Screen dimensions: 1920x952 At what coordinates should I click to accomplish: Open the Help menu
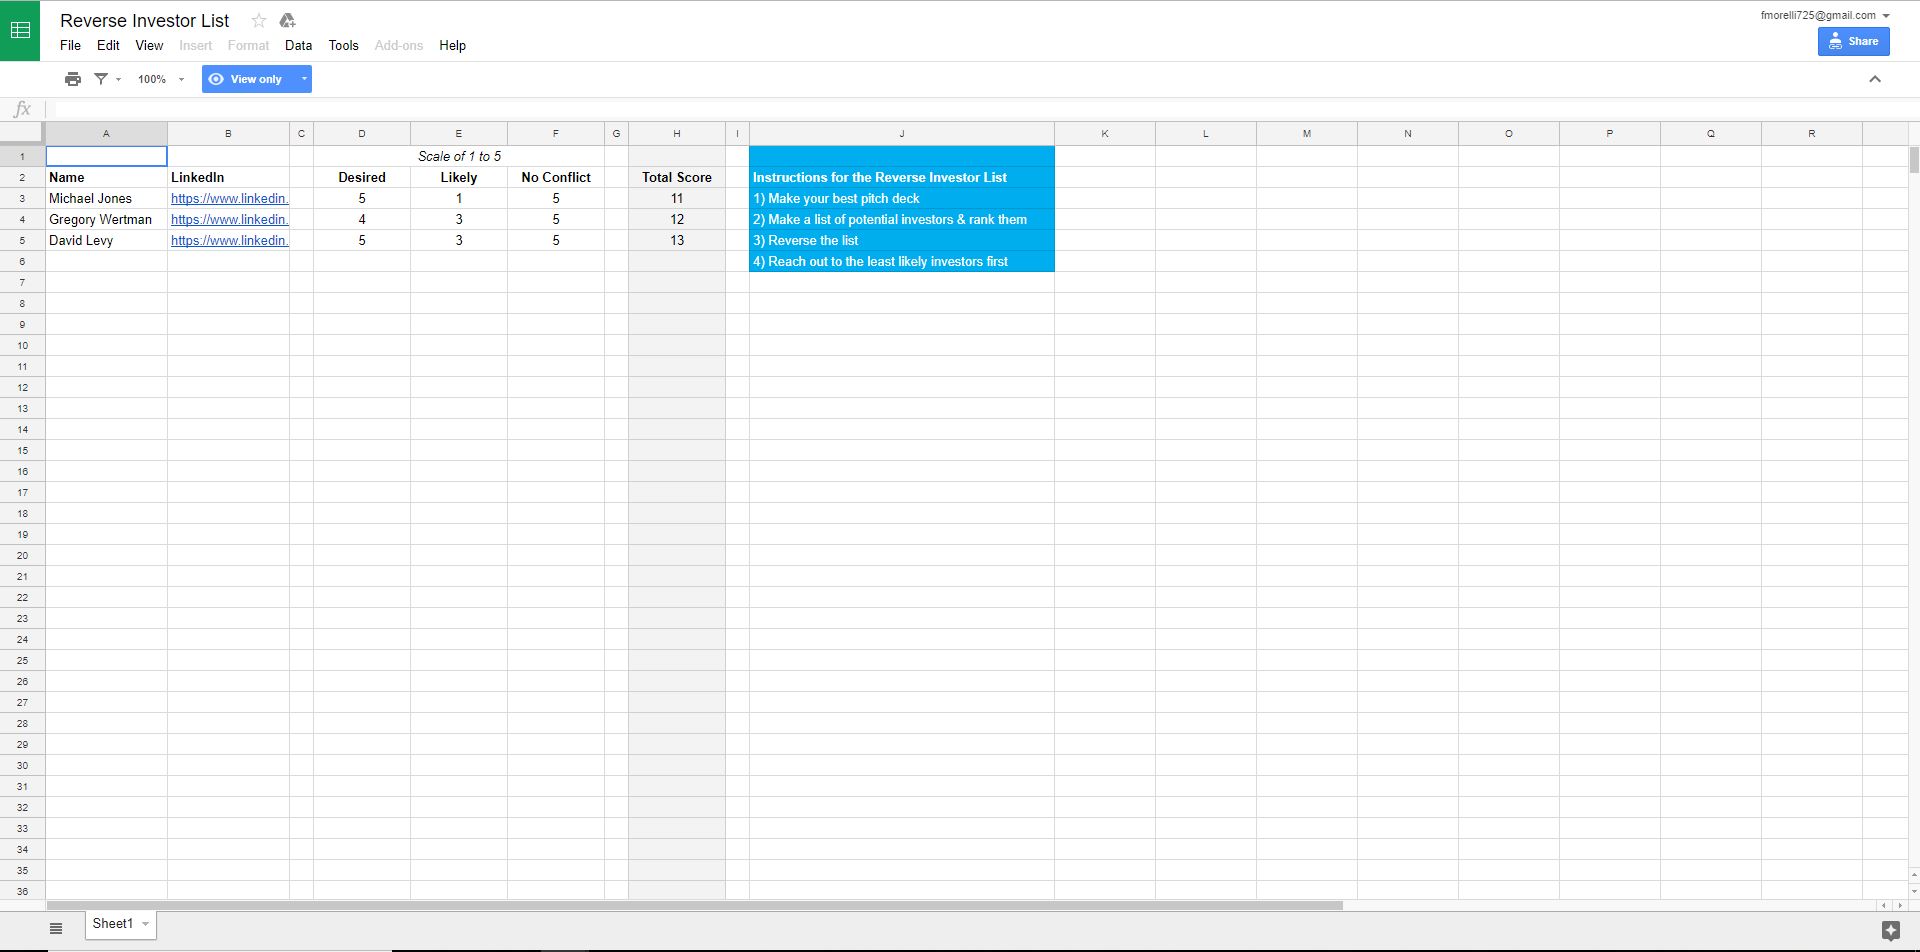click(452, 45)
